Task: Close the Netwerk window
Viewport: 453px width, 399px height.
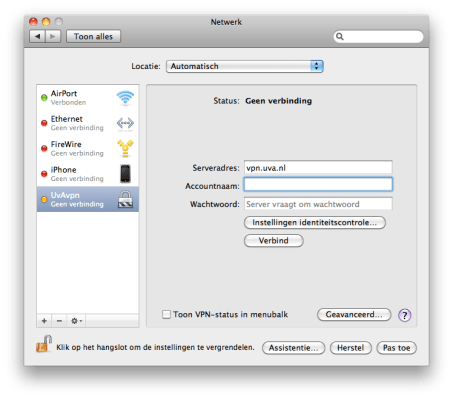Action: (33, 22)
